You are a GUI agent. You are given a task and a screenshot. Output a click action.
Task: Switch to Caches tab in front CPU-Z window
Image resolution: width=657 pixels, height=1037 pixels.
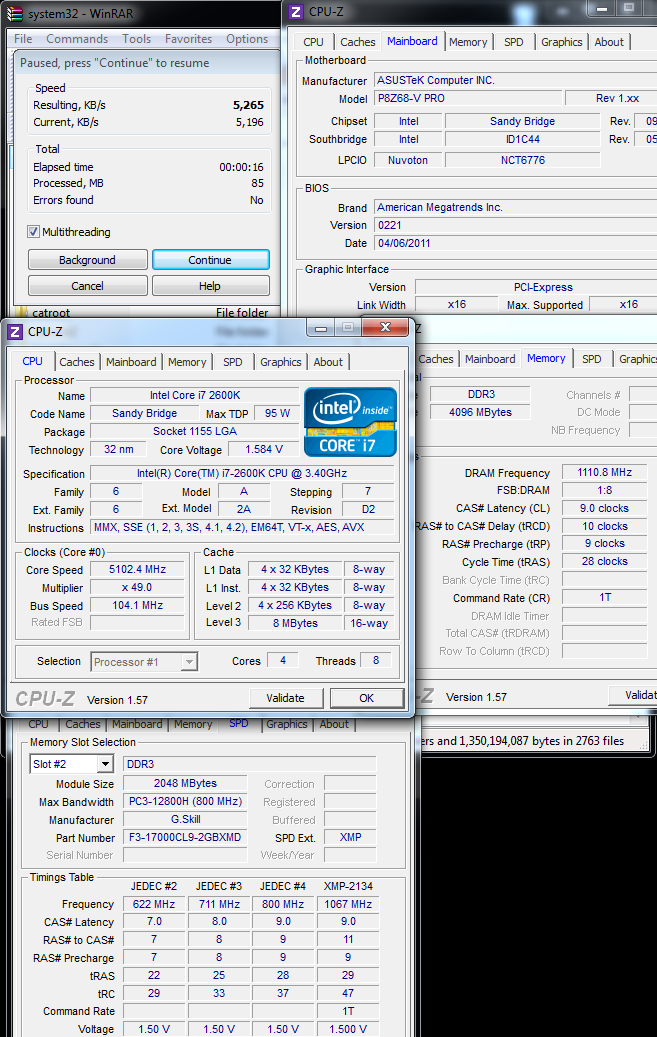click(x=77, y=362)
